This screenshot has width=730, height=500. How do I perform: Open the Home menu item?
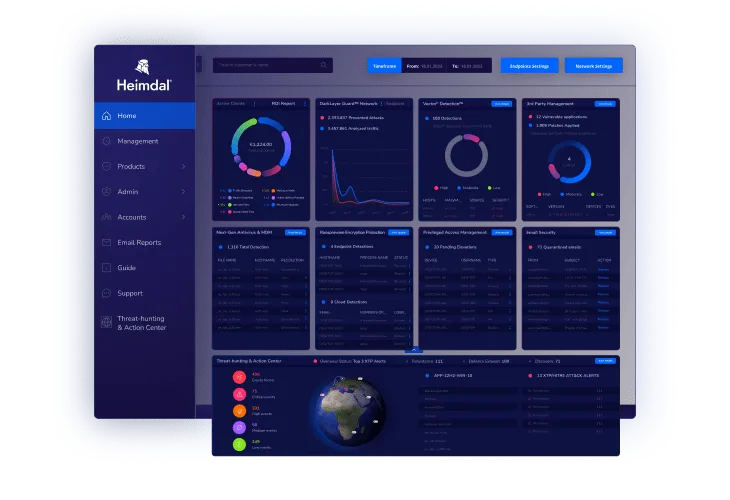(145, 115)
